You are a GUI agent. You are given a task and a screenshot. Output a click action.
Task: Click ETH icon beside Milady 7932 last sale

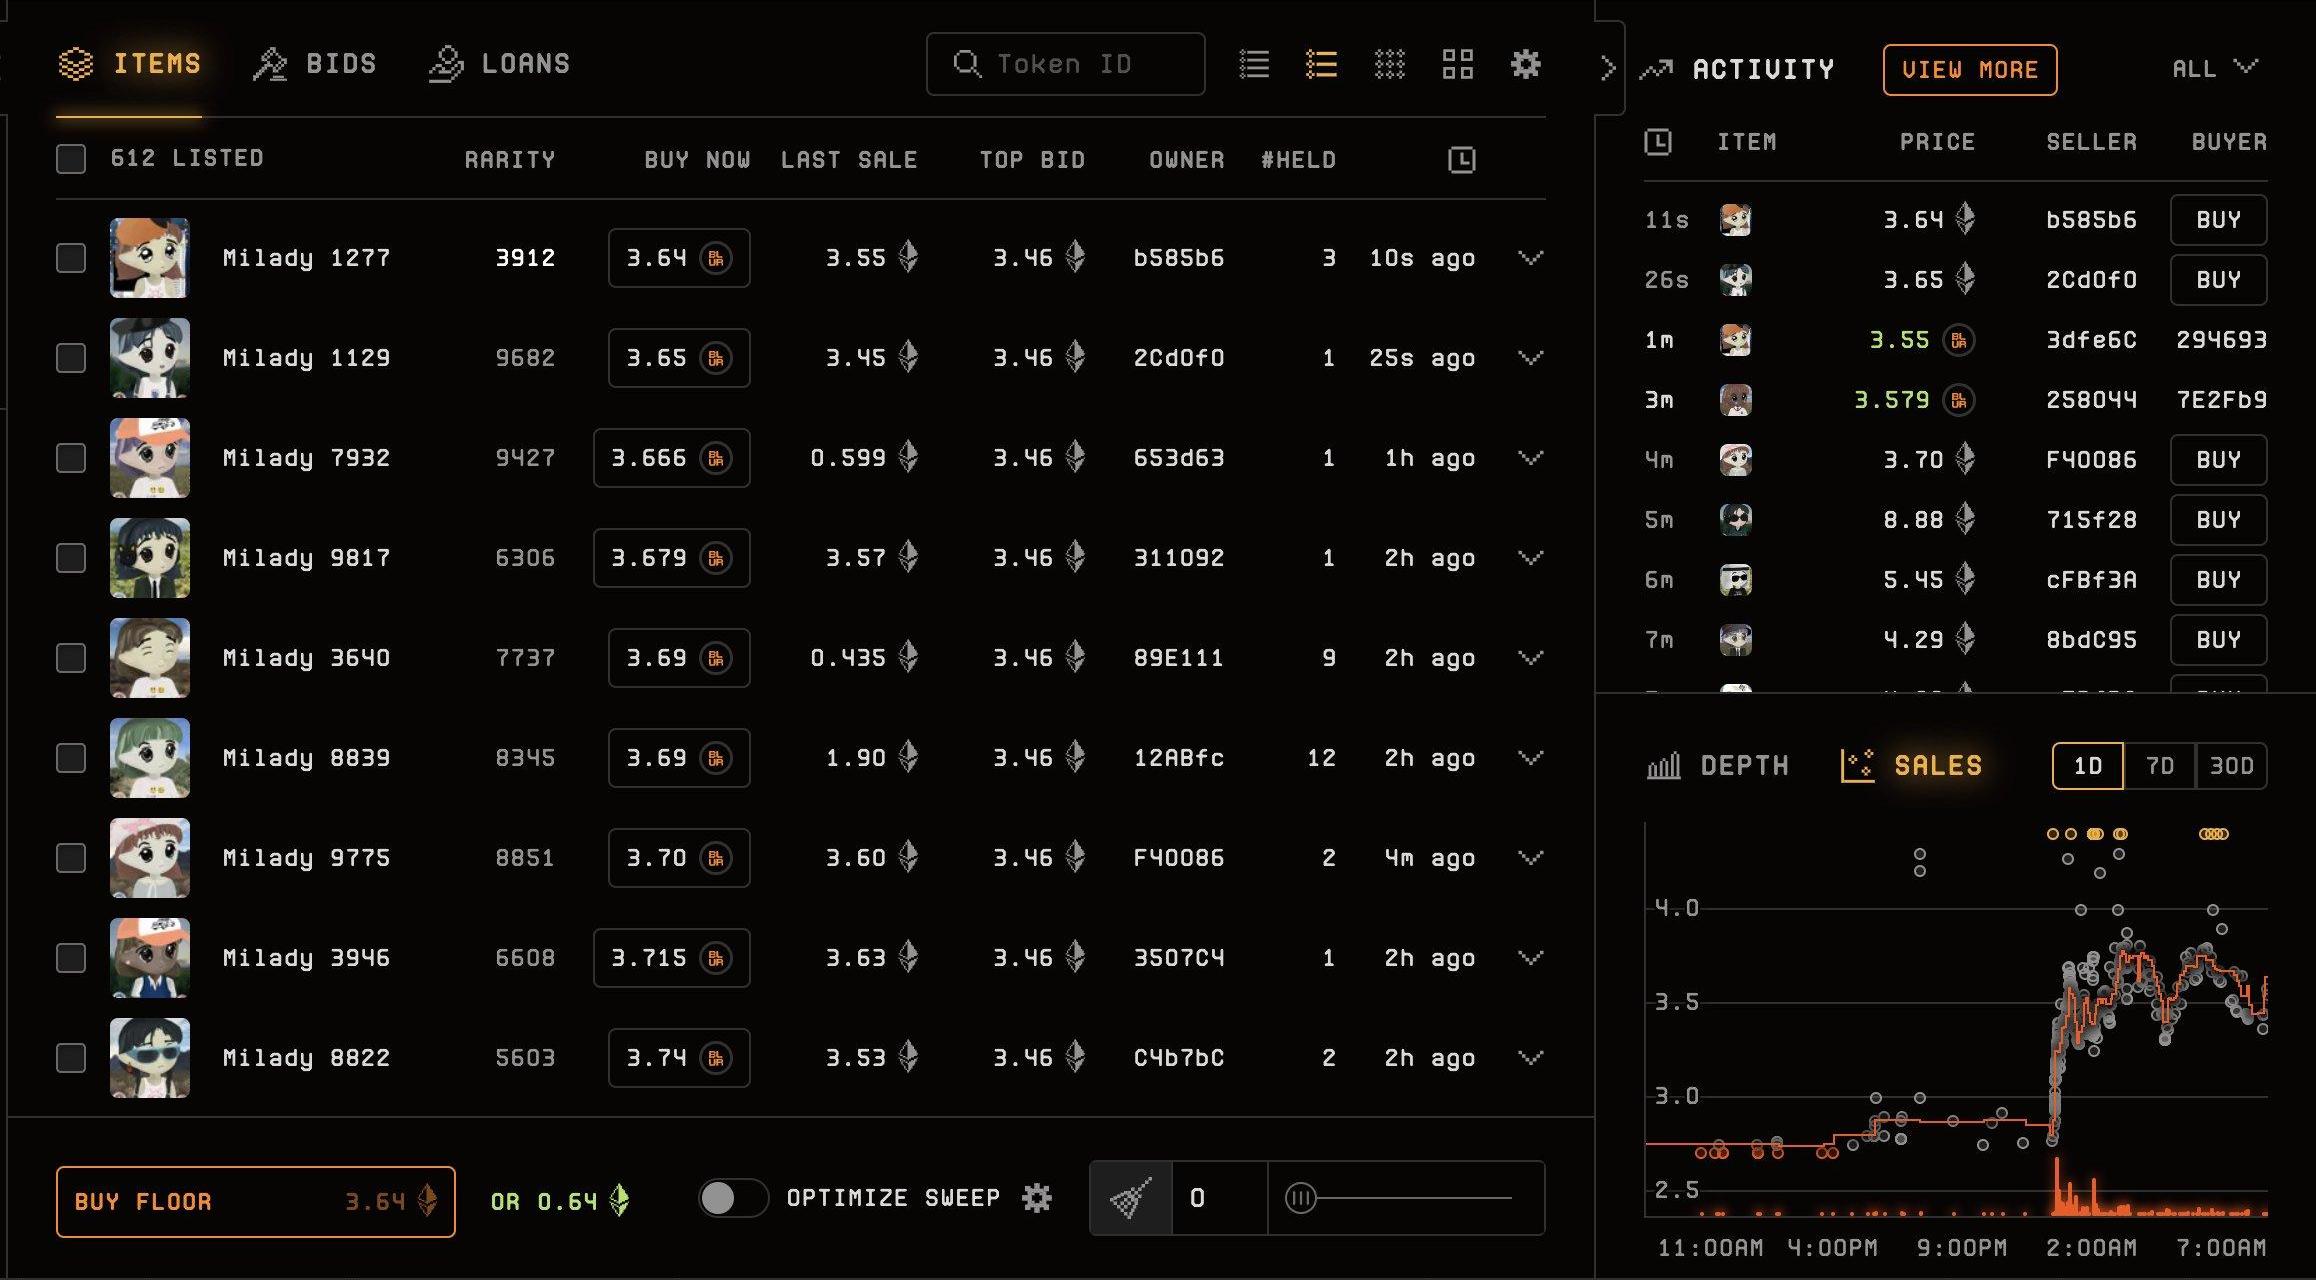(908, 457)
